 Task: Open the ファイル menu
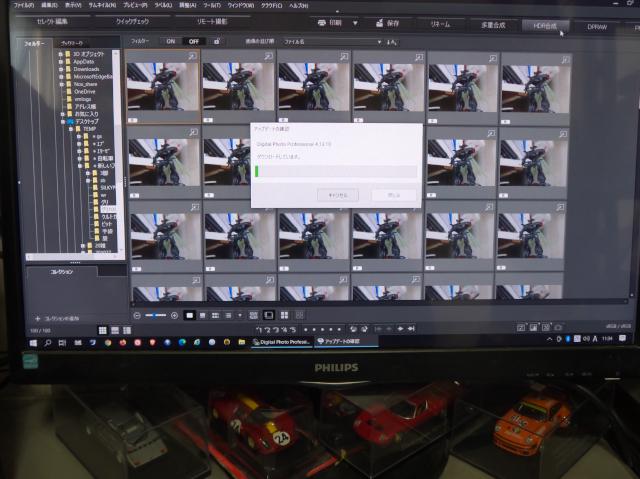(x=24, y=6)
